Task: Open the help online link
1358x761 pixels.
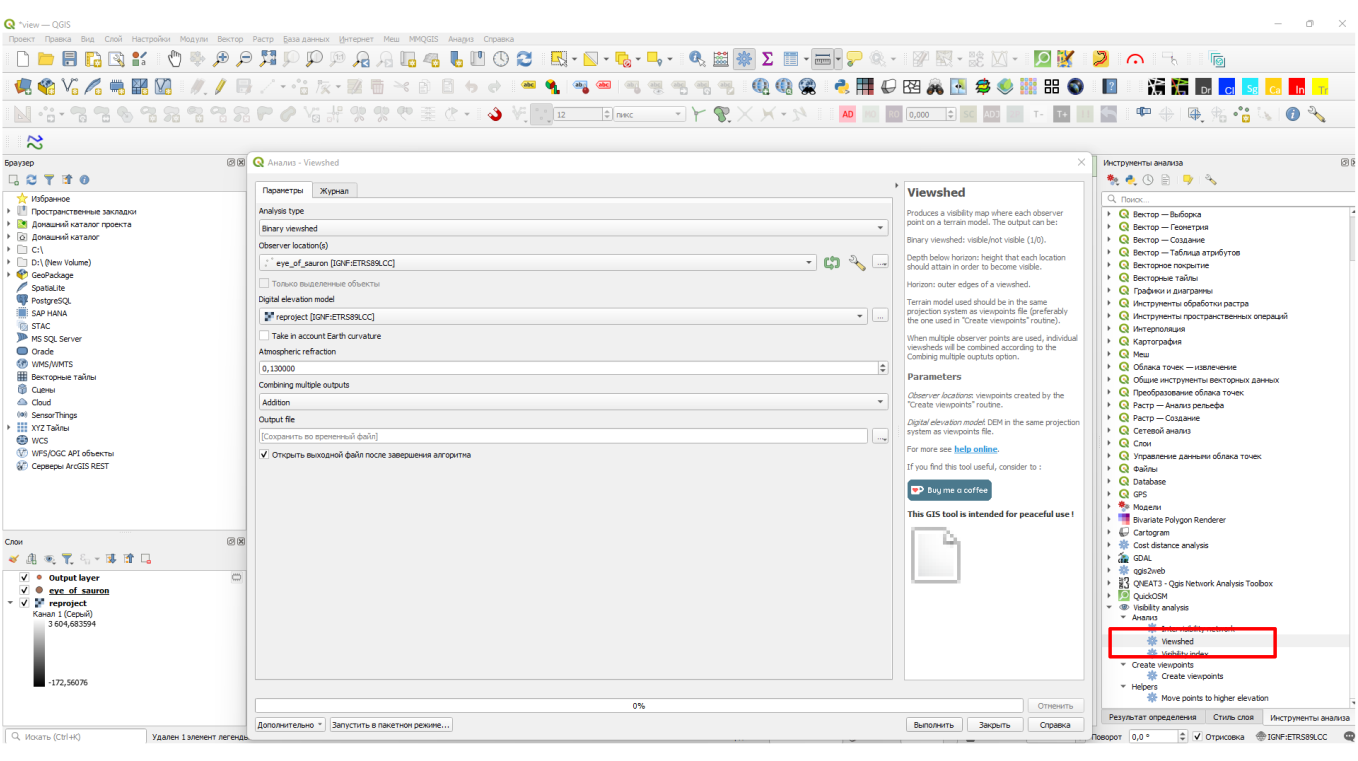Action: pyautogui.click(x=975, y=450)
